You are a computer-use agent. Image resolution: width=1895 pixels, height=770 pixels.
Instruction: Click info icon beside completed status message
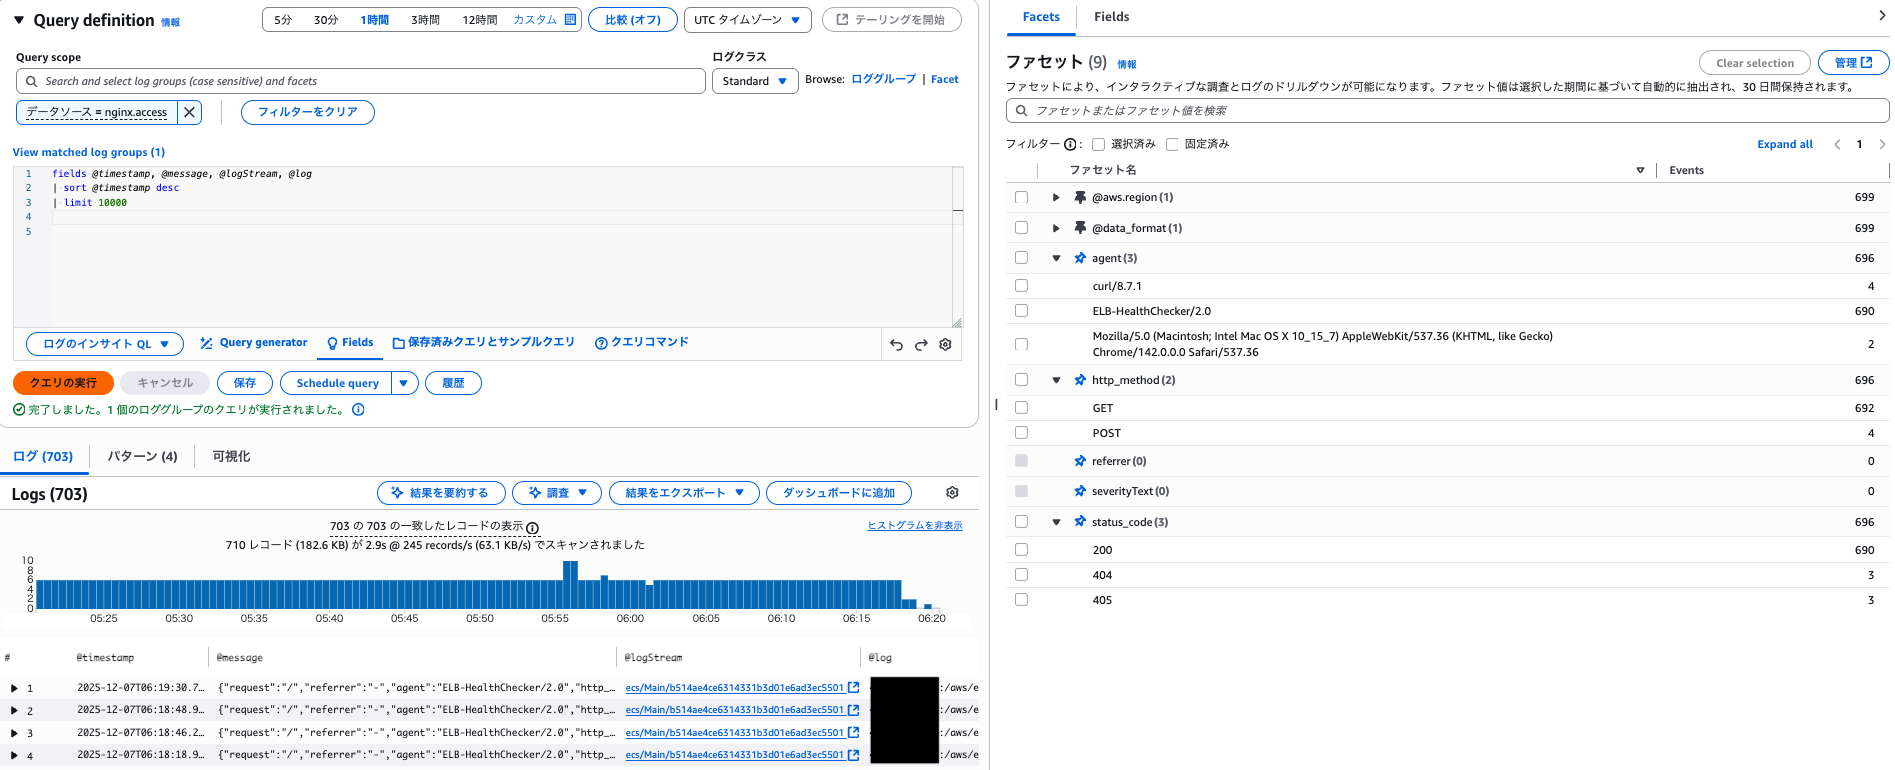(358, 410)
